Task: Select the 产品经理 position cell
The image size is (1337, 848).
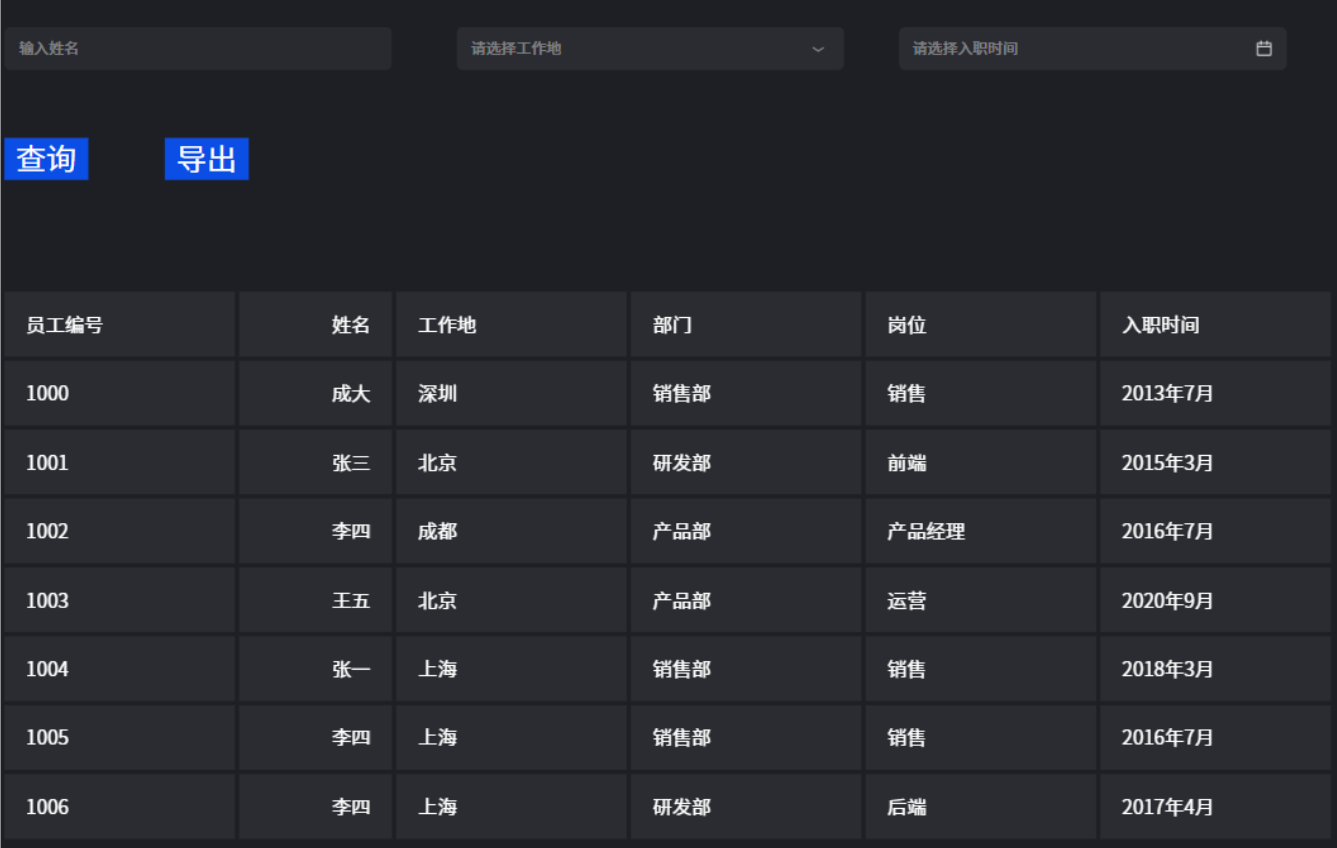Action: coord(980,531)
